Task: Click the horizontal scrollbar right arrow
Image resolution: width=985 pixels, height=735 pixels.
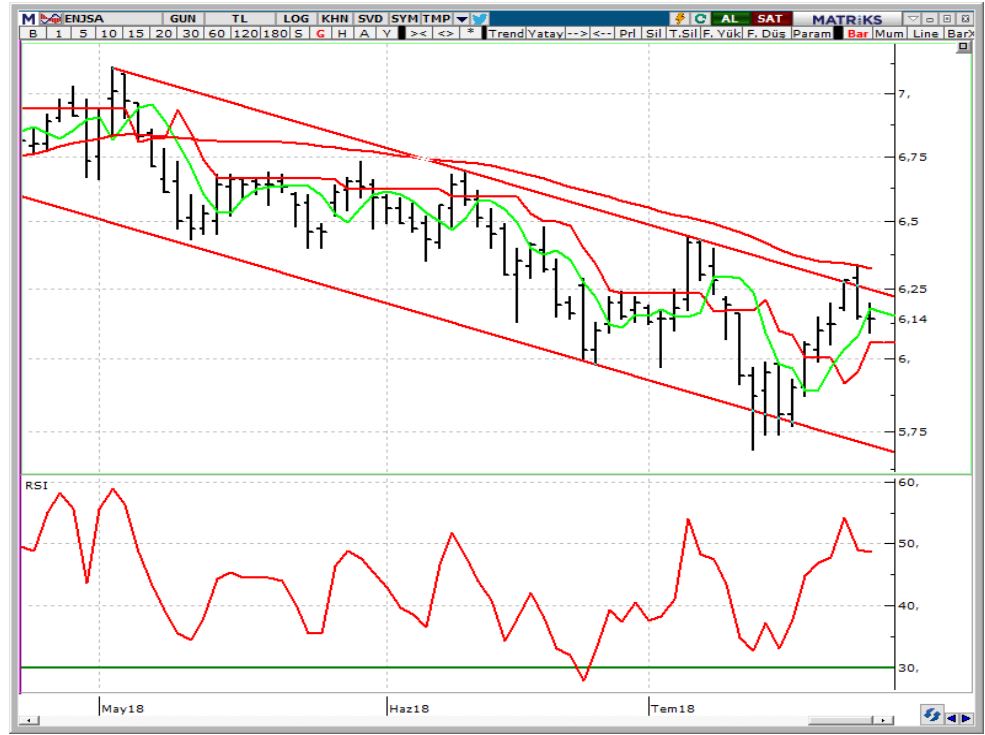Action: point(884,720)
